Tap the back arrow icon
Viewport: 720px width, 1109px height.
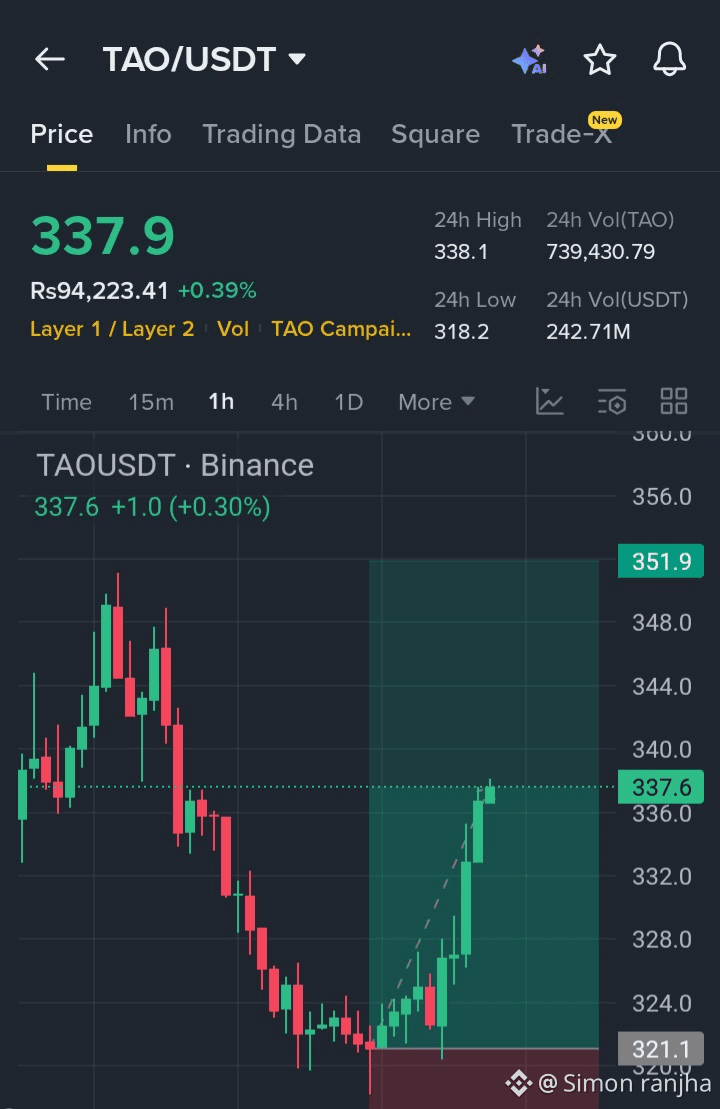click(50, 59)
